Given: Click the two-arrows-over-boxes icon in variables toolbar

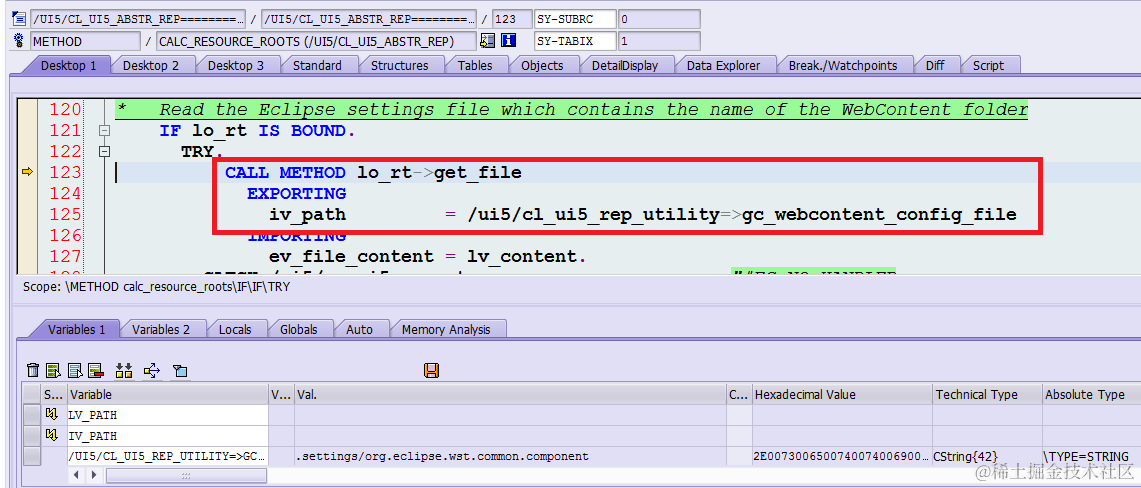Looking at the screenshot, I should pos(124,371).
